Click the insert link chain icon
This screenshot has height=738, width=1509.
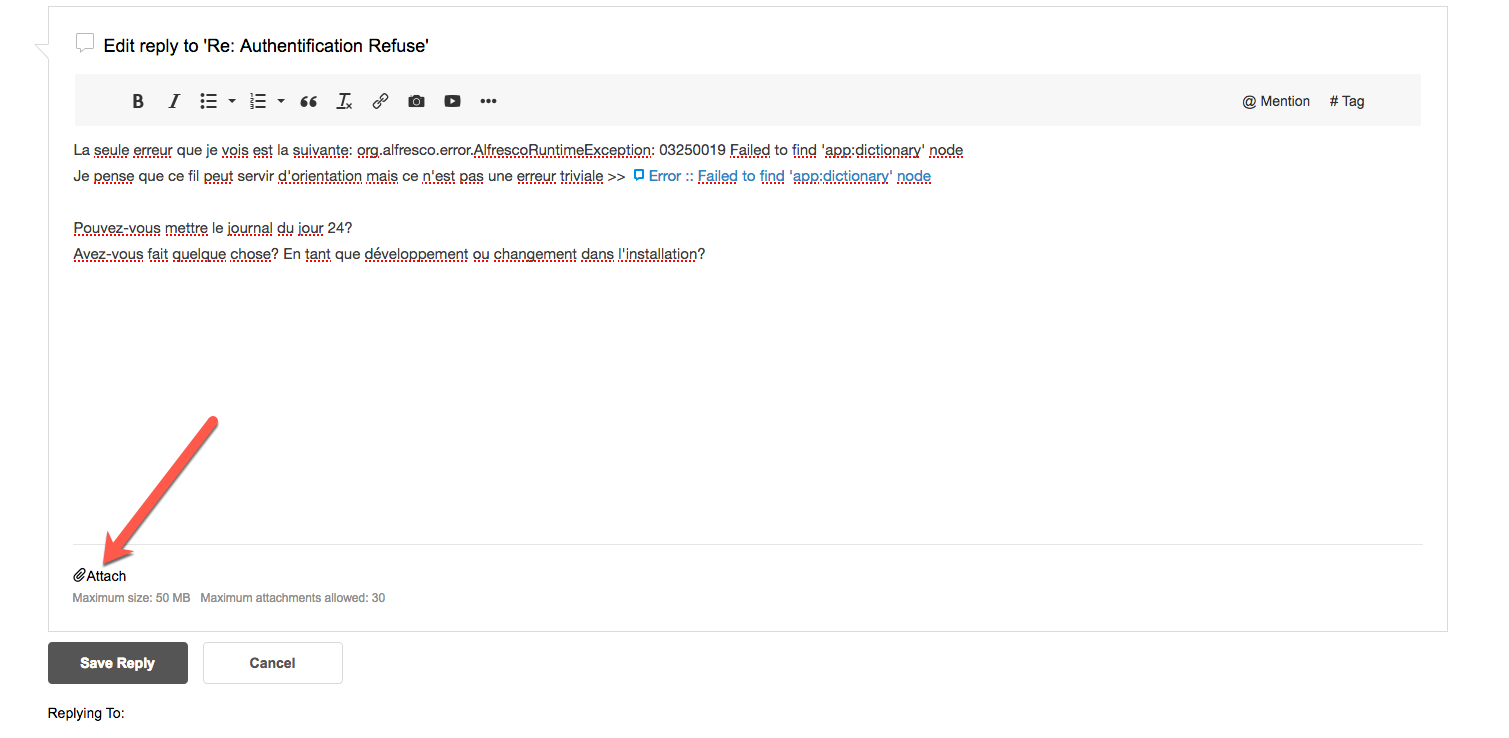pos(380,101)
